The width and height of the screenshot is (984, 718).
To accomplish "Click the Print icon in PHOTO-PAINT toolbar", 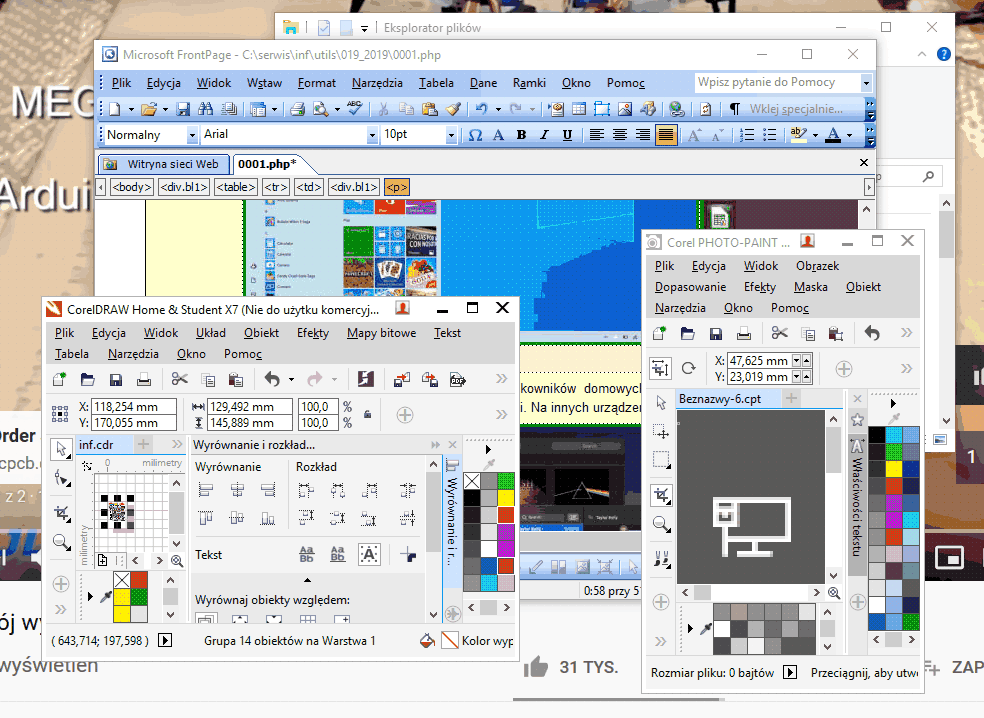I will click(x=744, y=334).
